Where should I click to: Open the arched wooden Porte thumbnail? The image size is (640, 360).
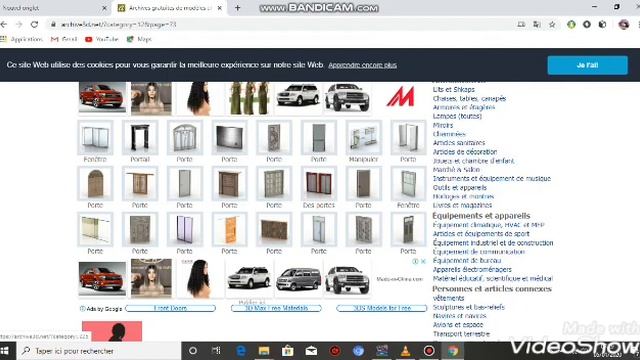tap(95, 184)
